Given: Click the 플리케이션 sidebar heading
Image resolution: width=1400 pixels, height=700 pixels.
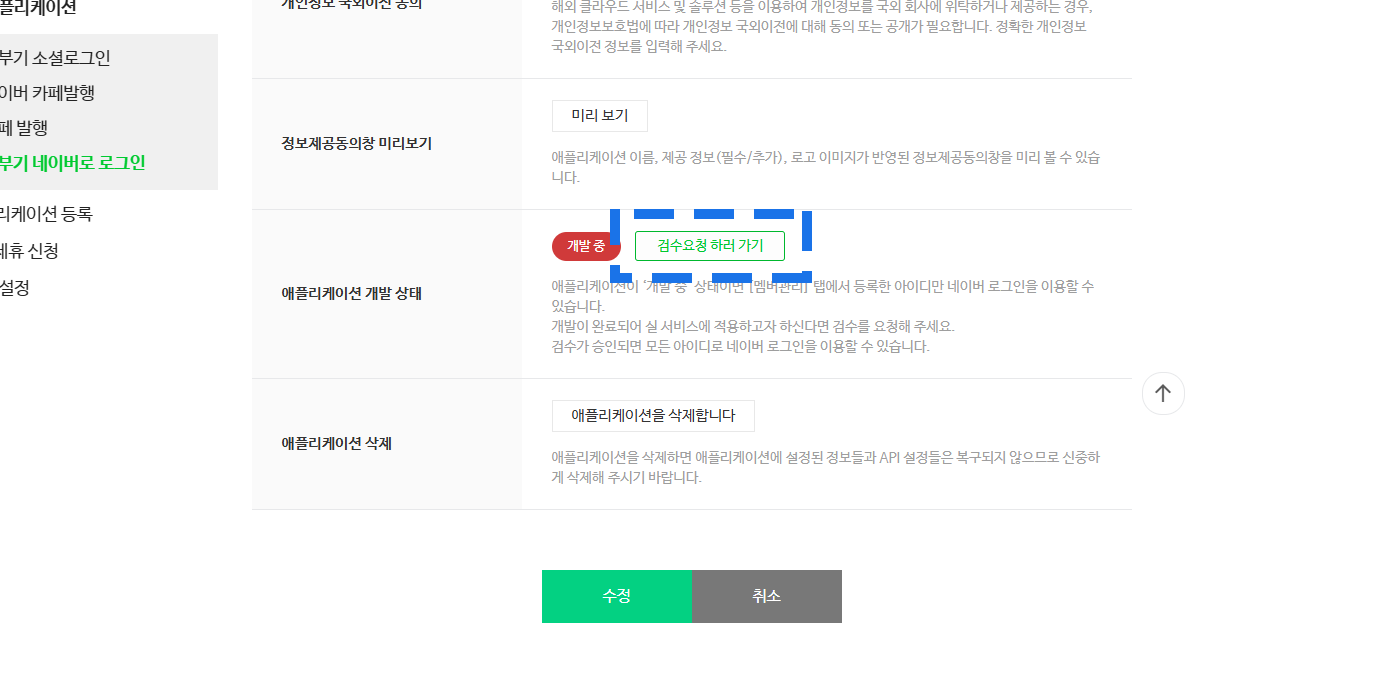Looking at the screenshot, I should 38,8.
